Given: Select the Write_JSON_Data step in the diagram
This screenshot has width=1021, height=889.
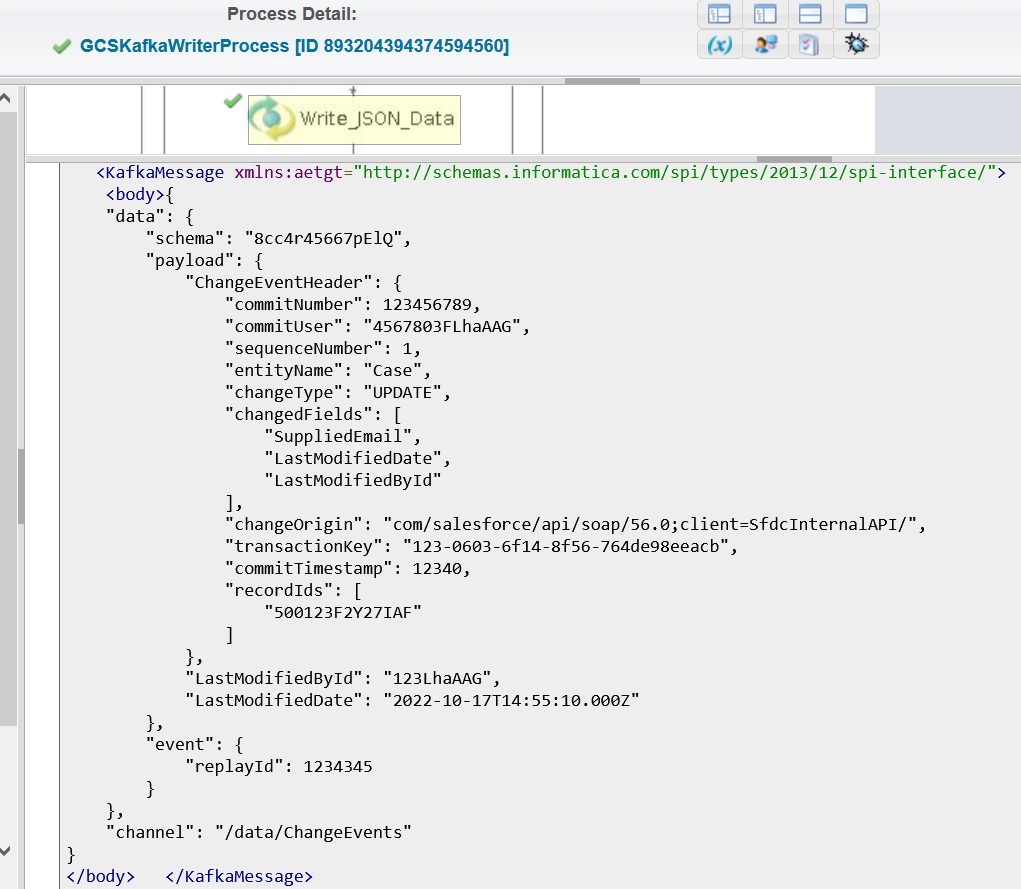Looking at the screenshot, I should (x=354, y=120).
